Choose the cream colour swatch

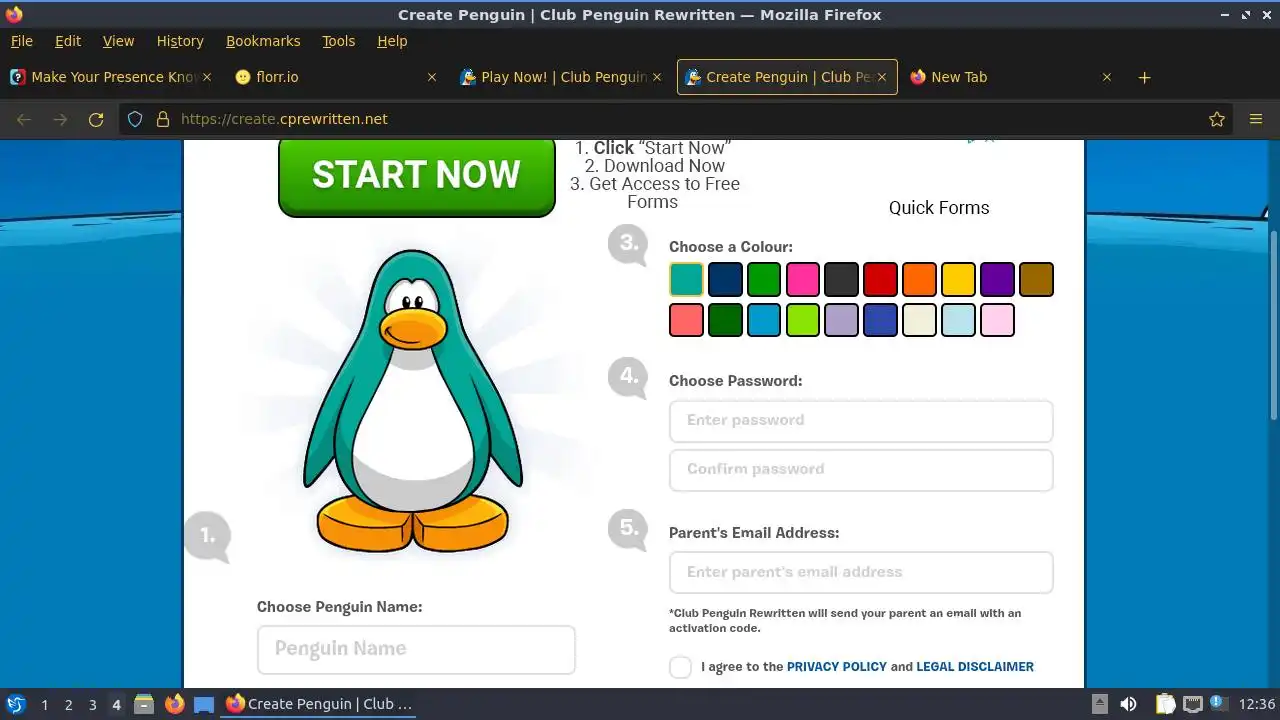919,320
